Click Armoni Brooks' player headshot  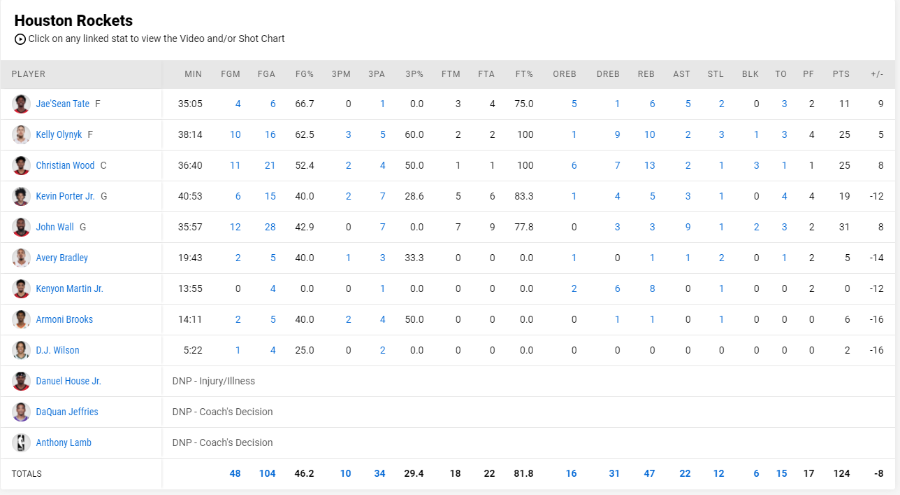(21, 319)
